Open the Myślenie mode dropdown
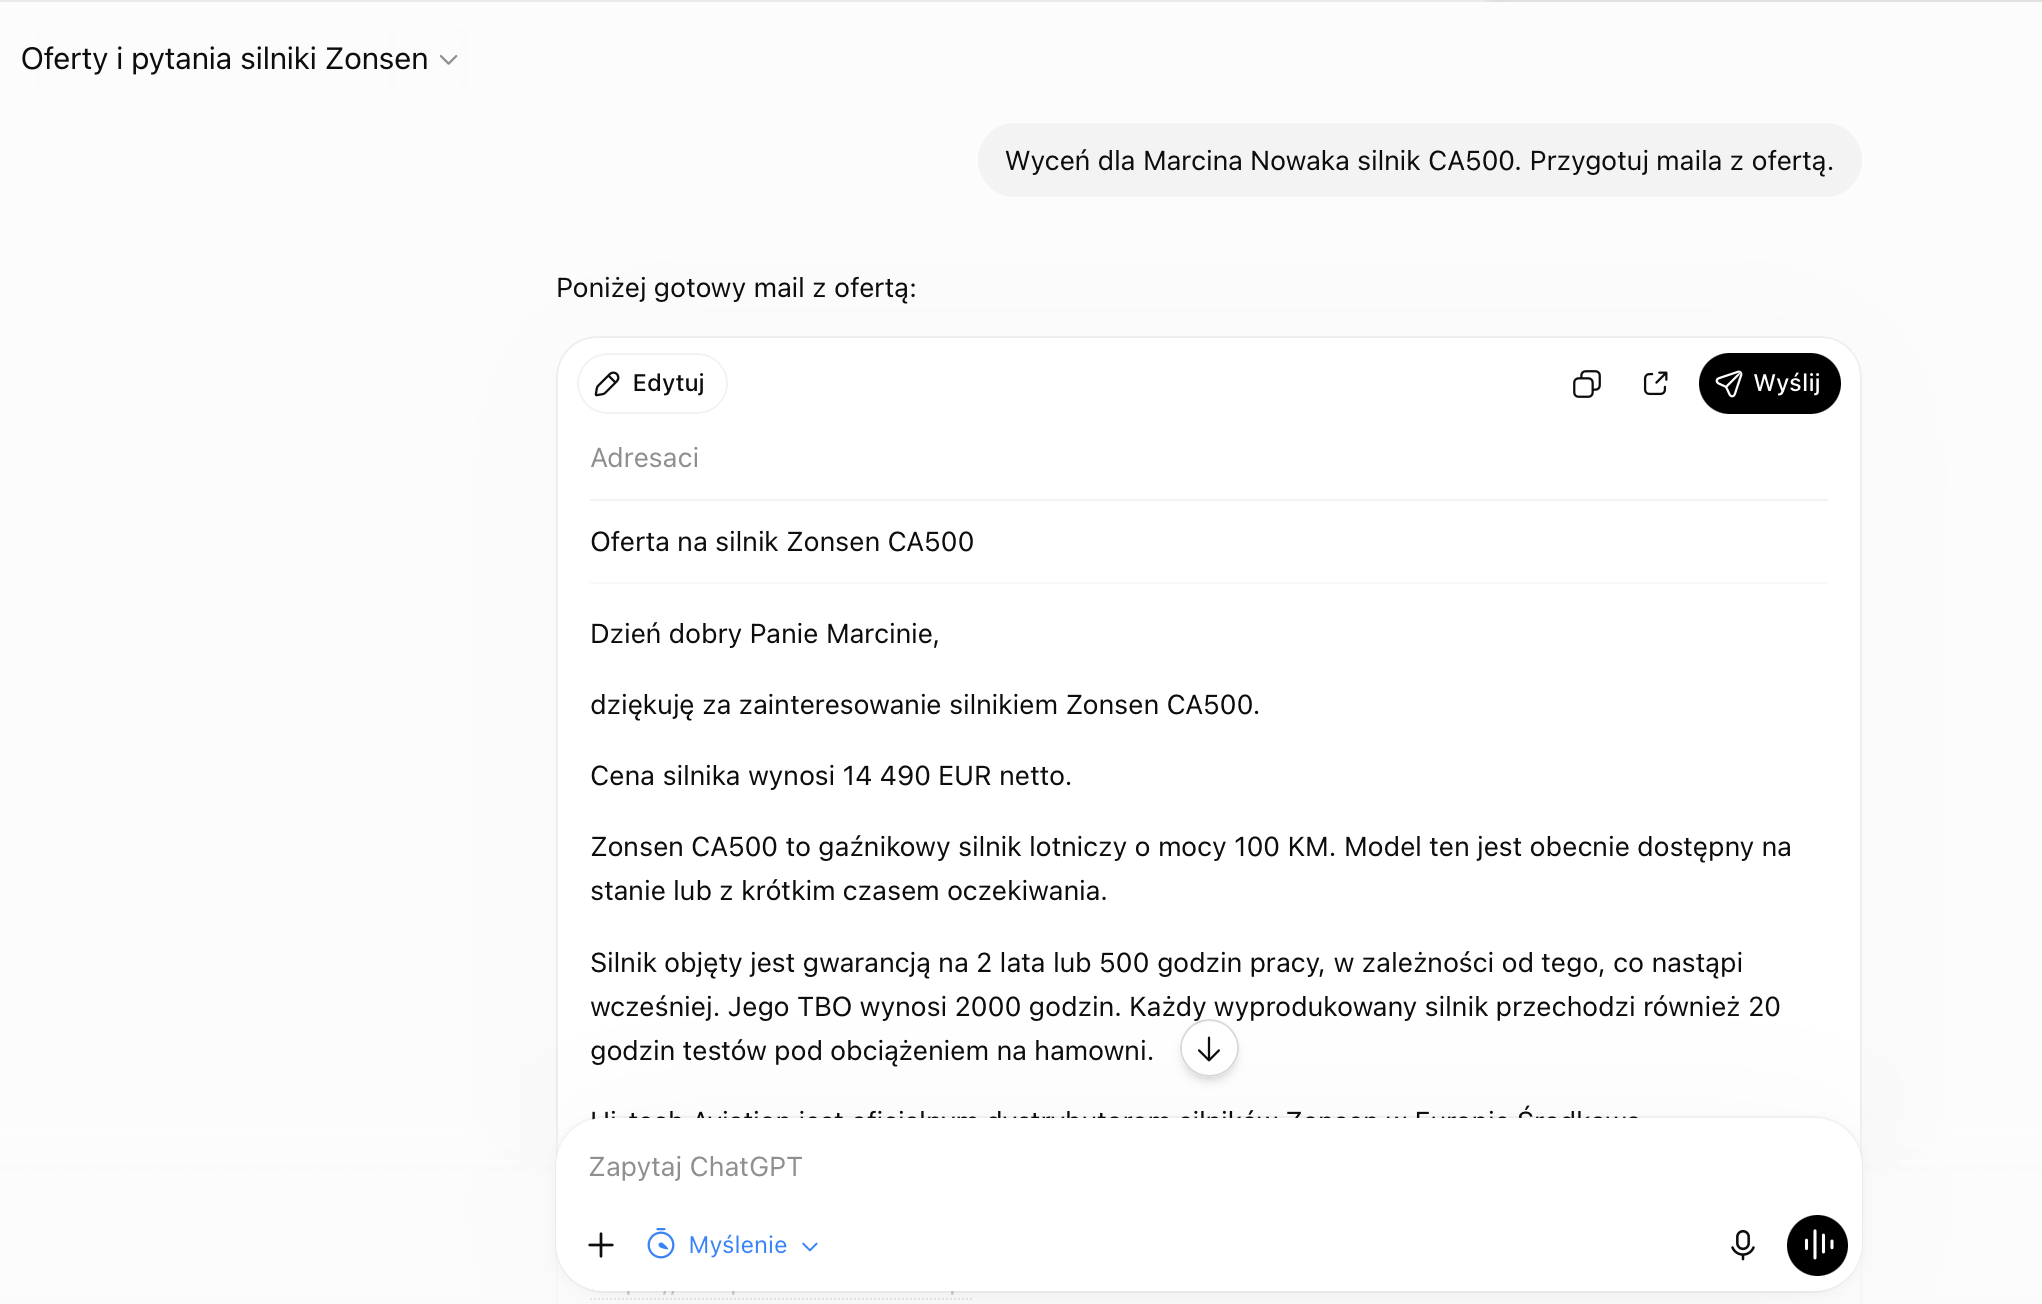This screenshot has height=1304, width=2042. pos(733,1245)
